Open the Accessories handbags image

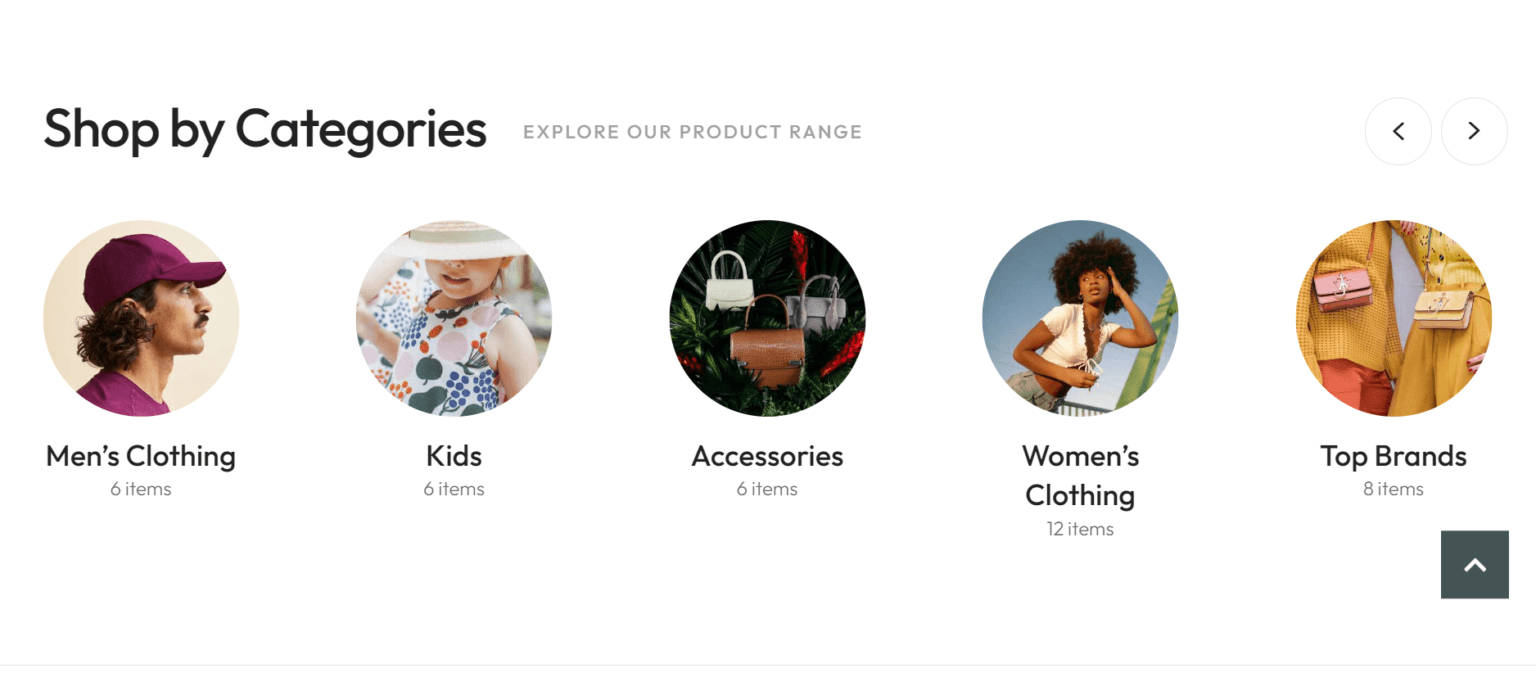(767, 318)
